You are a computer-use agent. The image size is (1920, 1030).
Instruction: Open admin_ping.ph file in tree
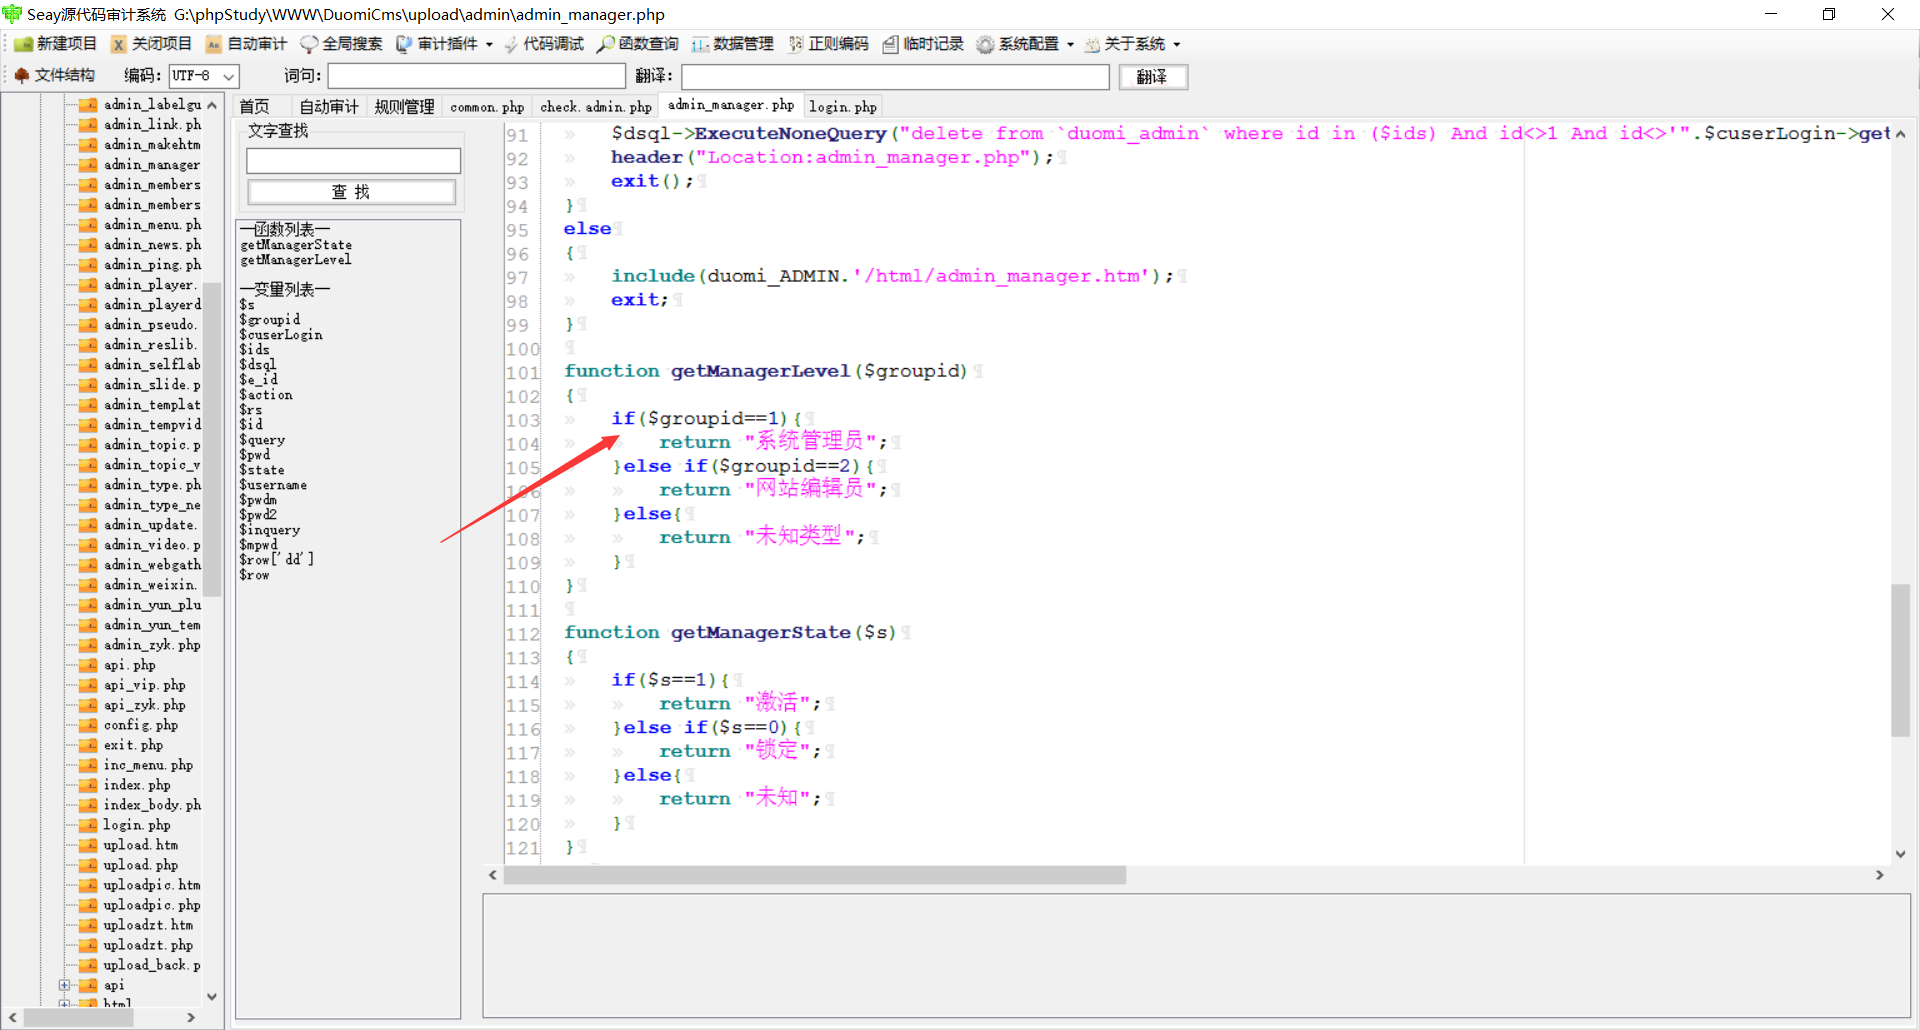tap(152, 264)
